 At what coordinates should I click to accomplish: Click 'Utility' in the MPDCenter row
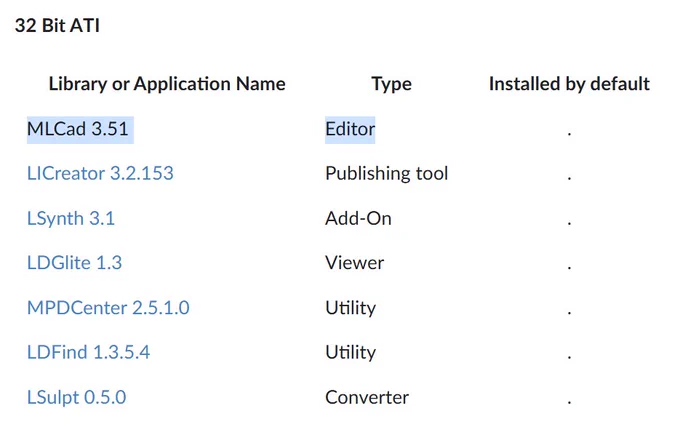[351, 308]
